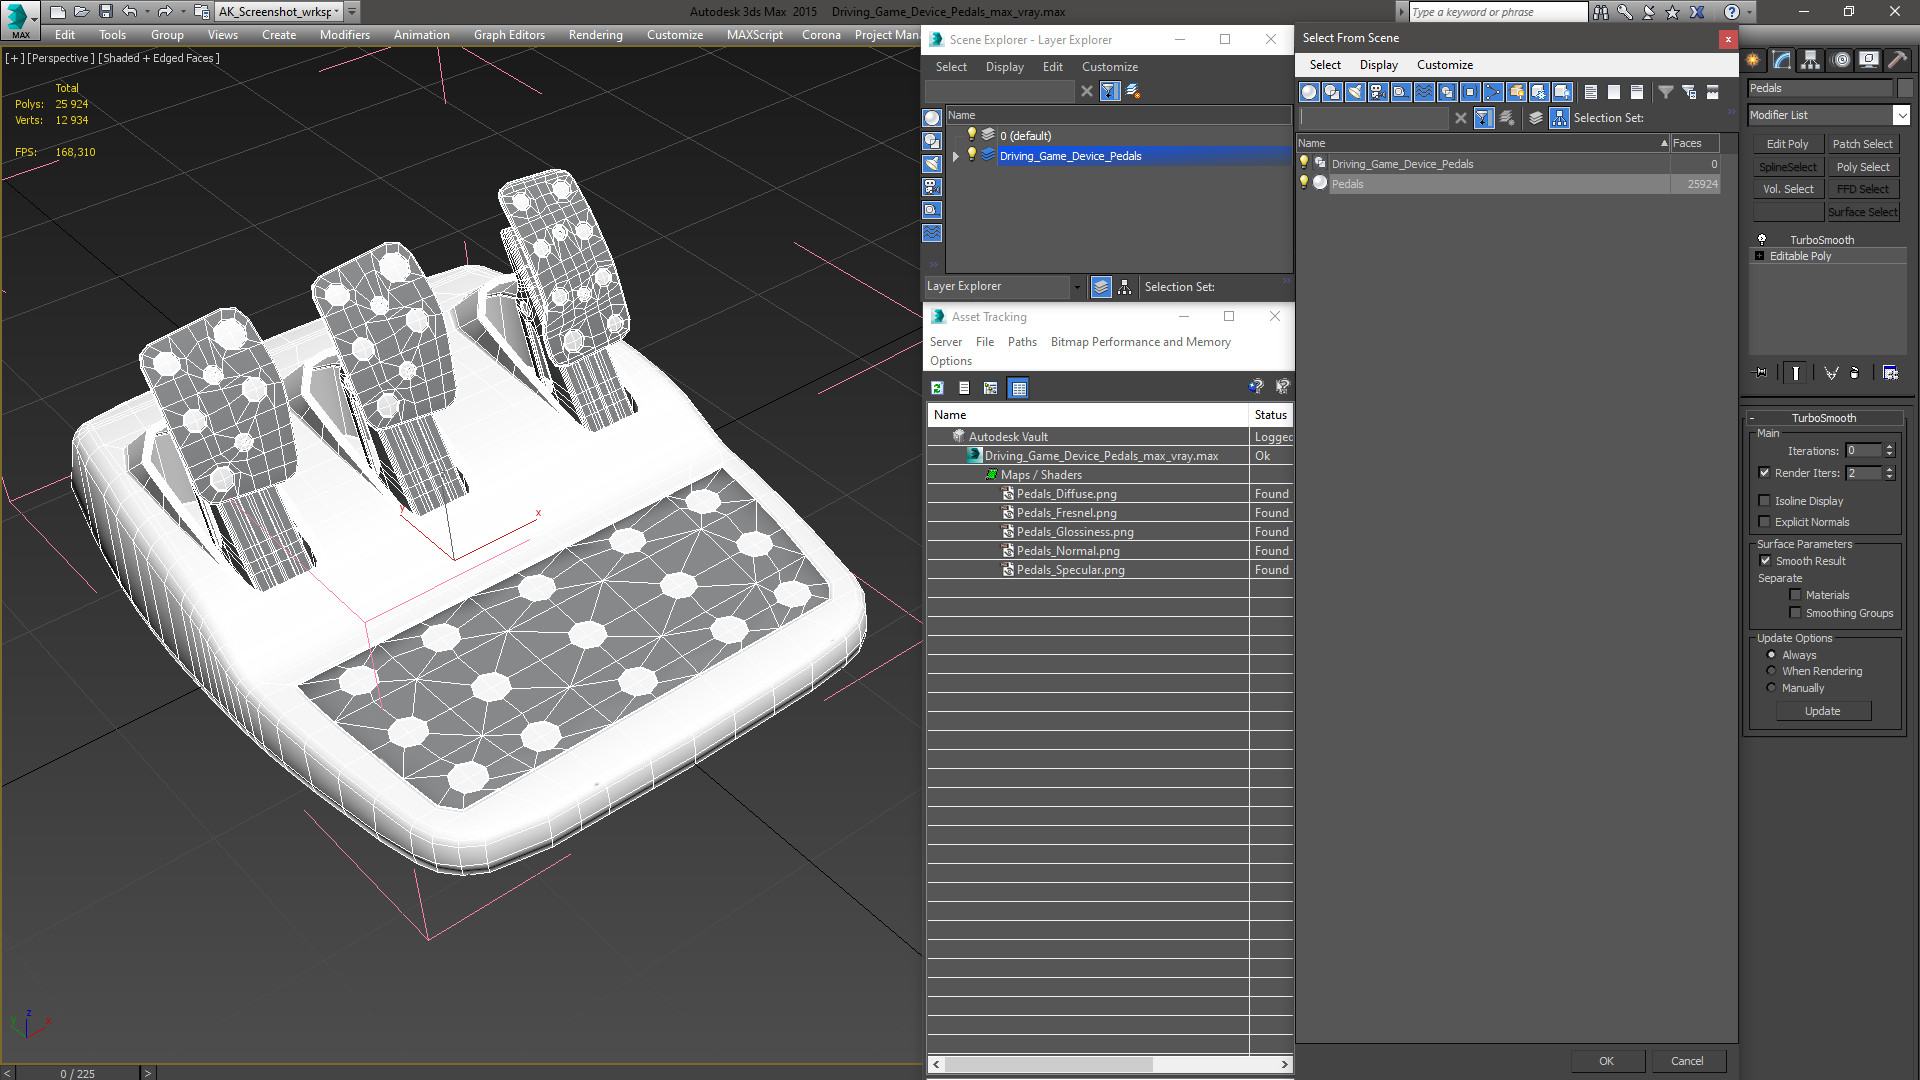Open the Modifier List dropdown

point(1901,115)
